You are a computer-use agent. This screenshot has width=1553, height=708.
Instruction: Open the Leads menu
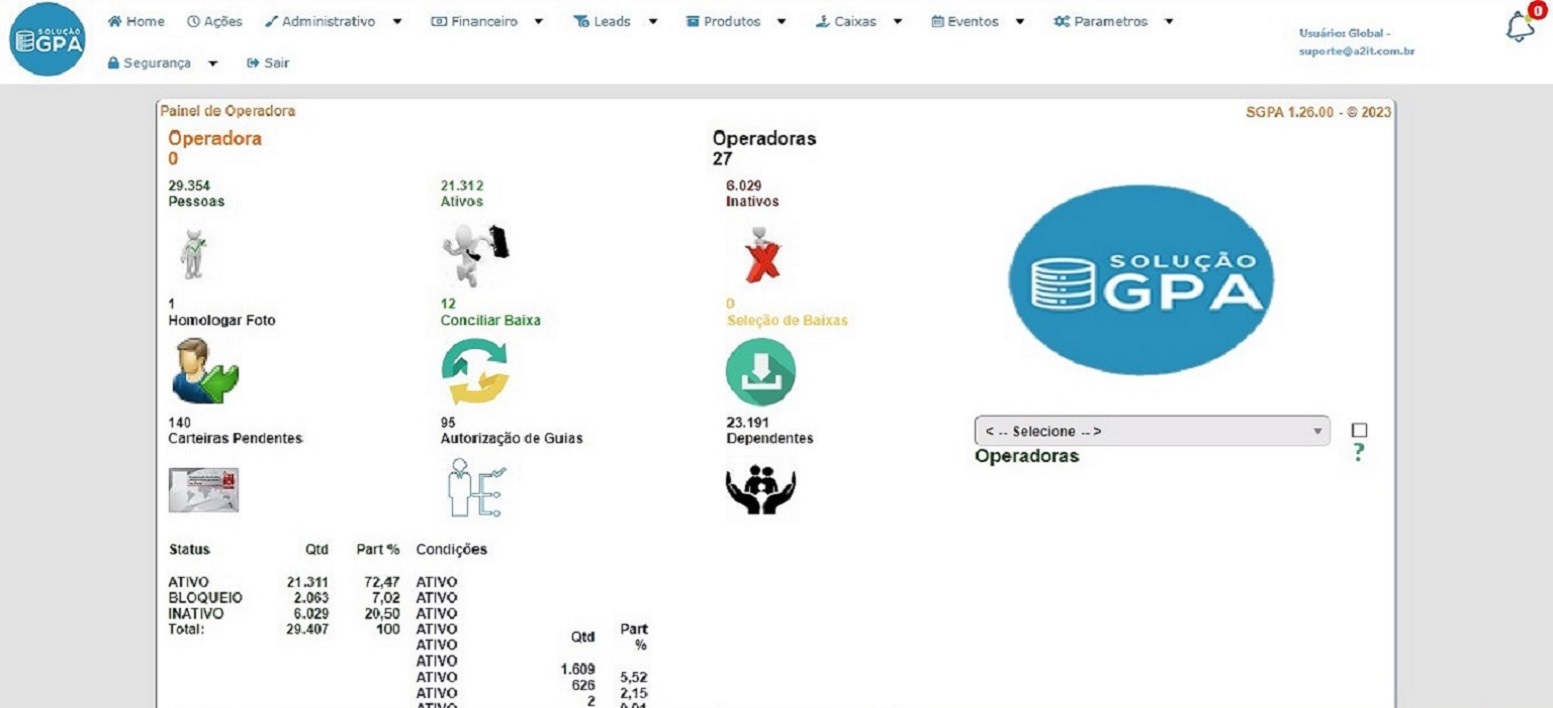coord(615,21)
